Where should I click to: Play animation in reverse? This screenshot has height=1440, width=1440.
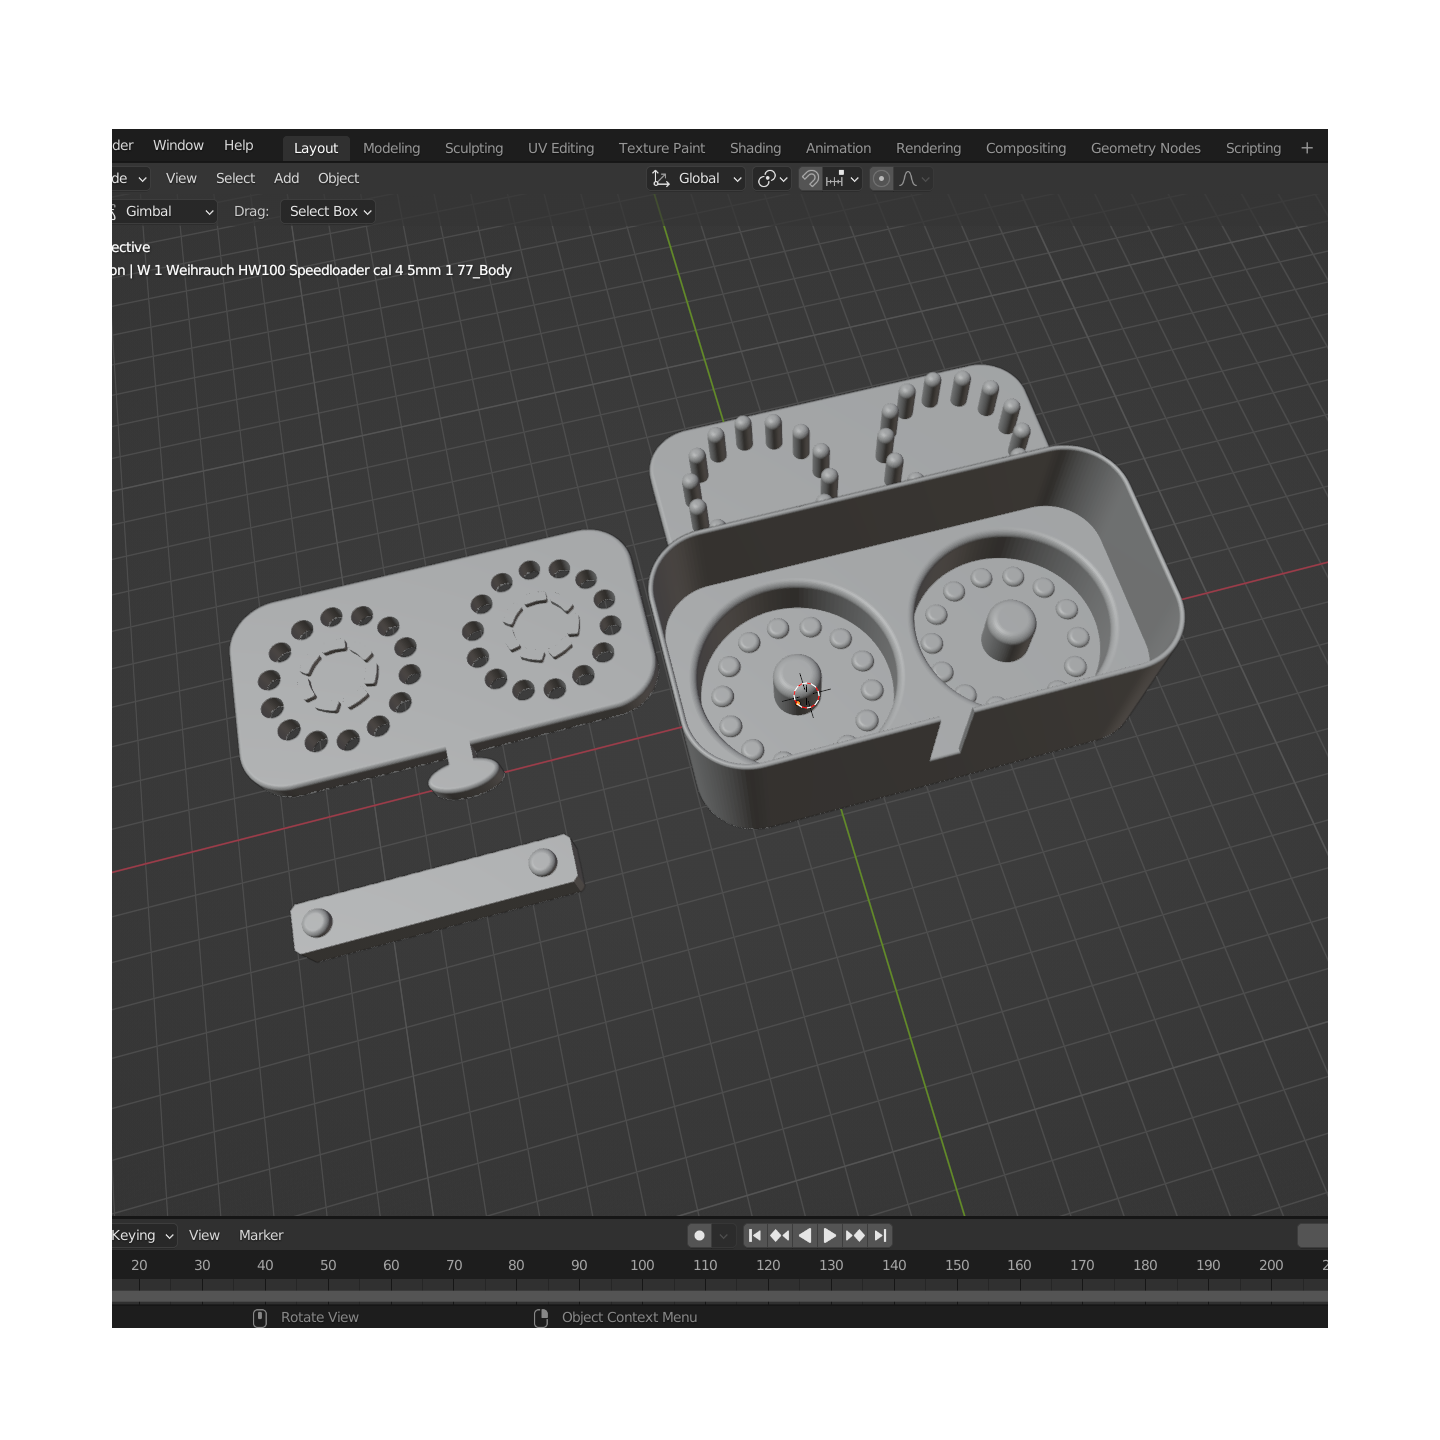tap(805, 1236)
